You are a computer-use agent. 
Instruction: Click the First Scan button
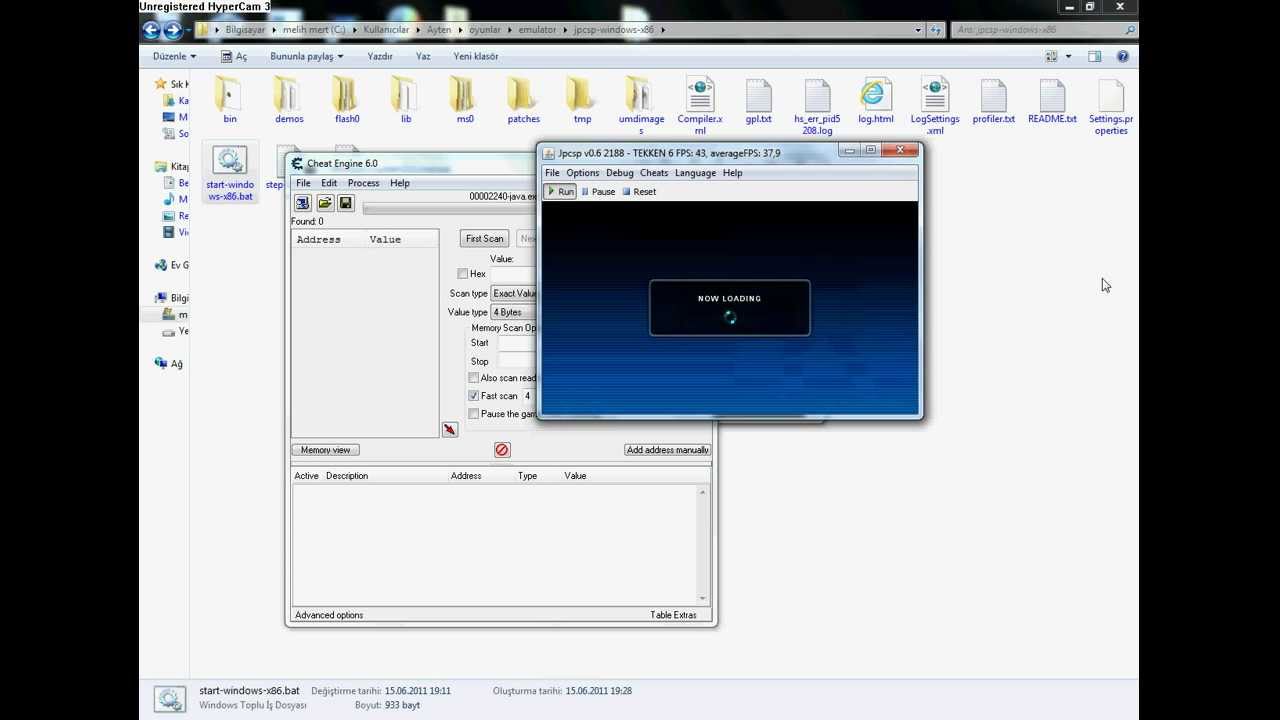pyautogui.click(x=484, y=239)
